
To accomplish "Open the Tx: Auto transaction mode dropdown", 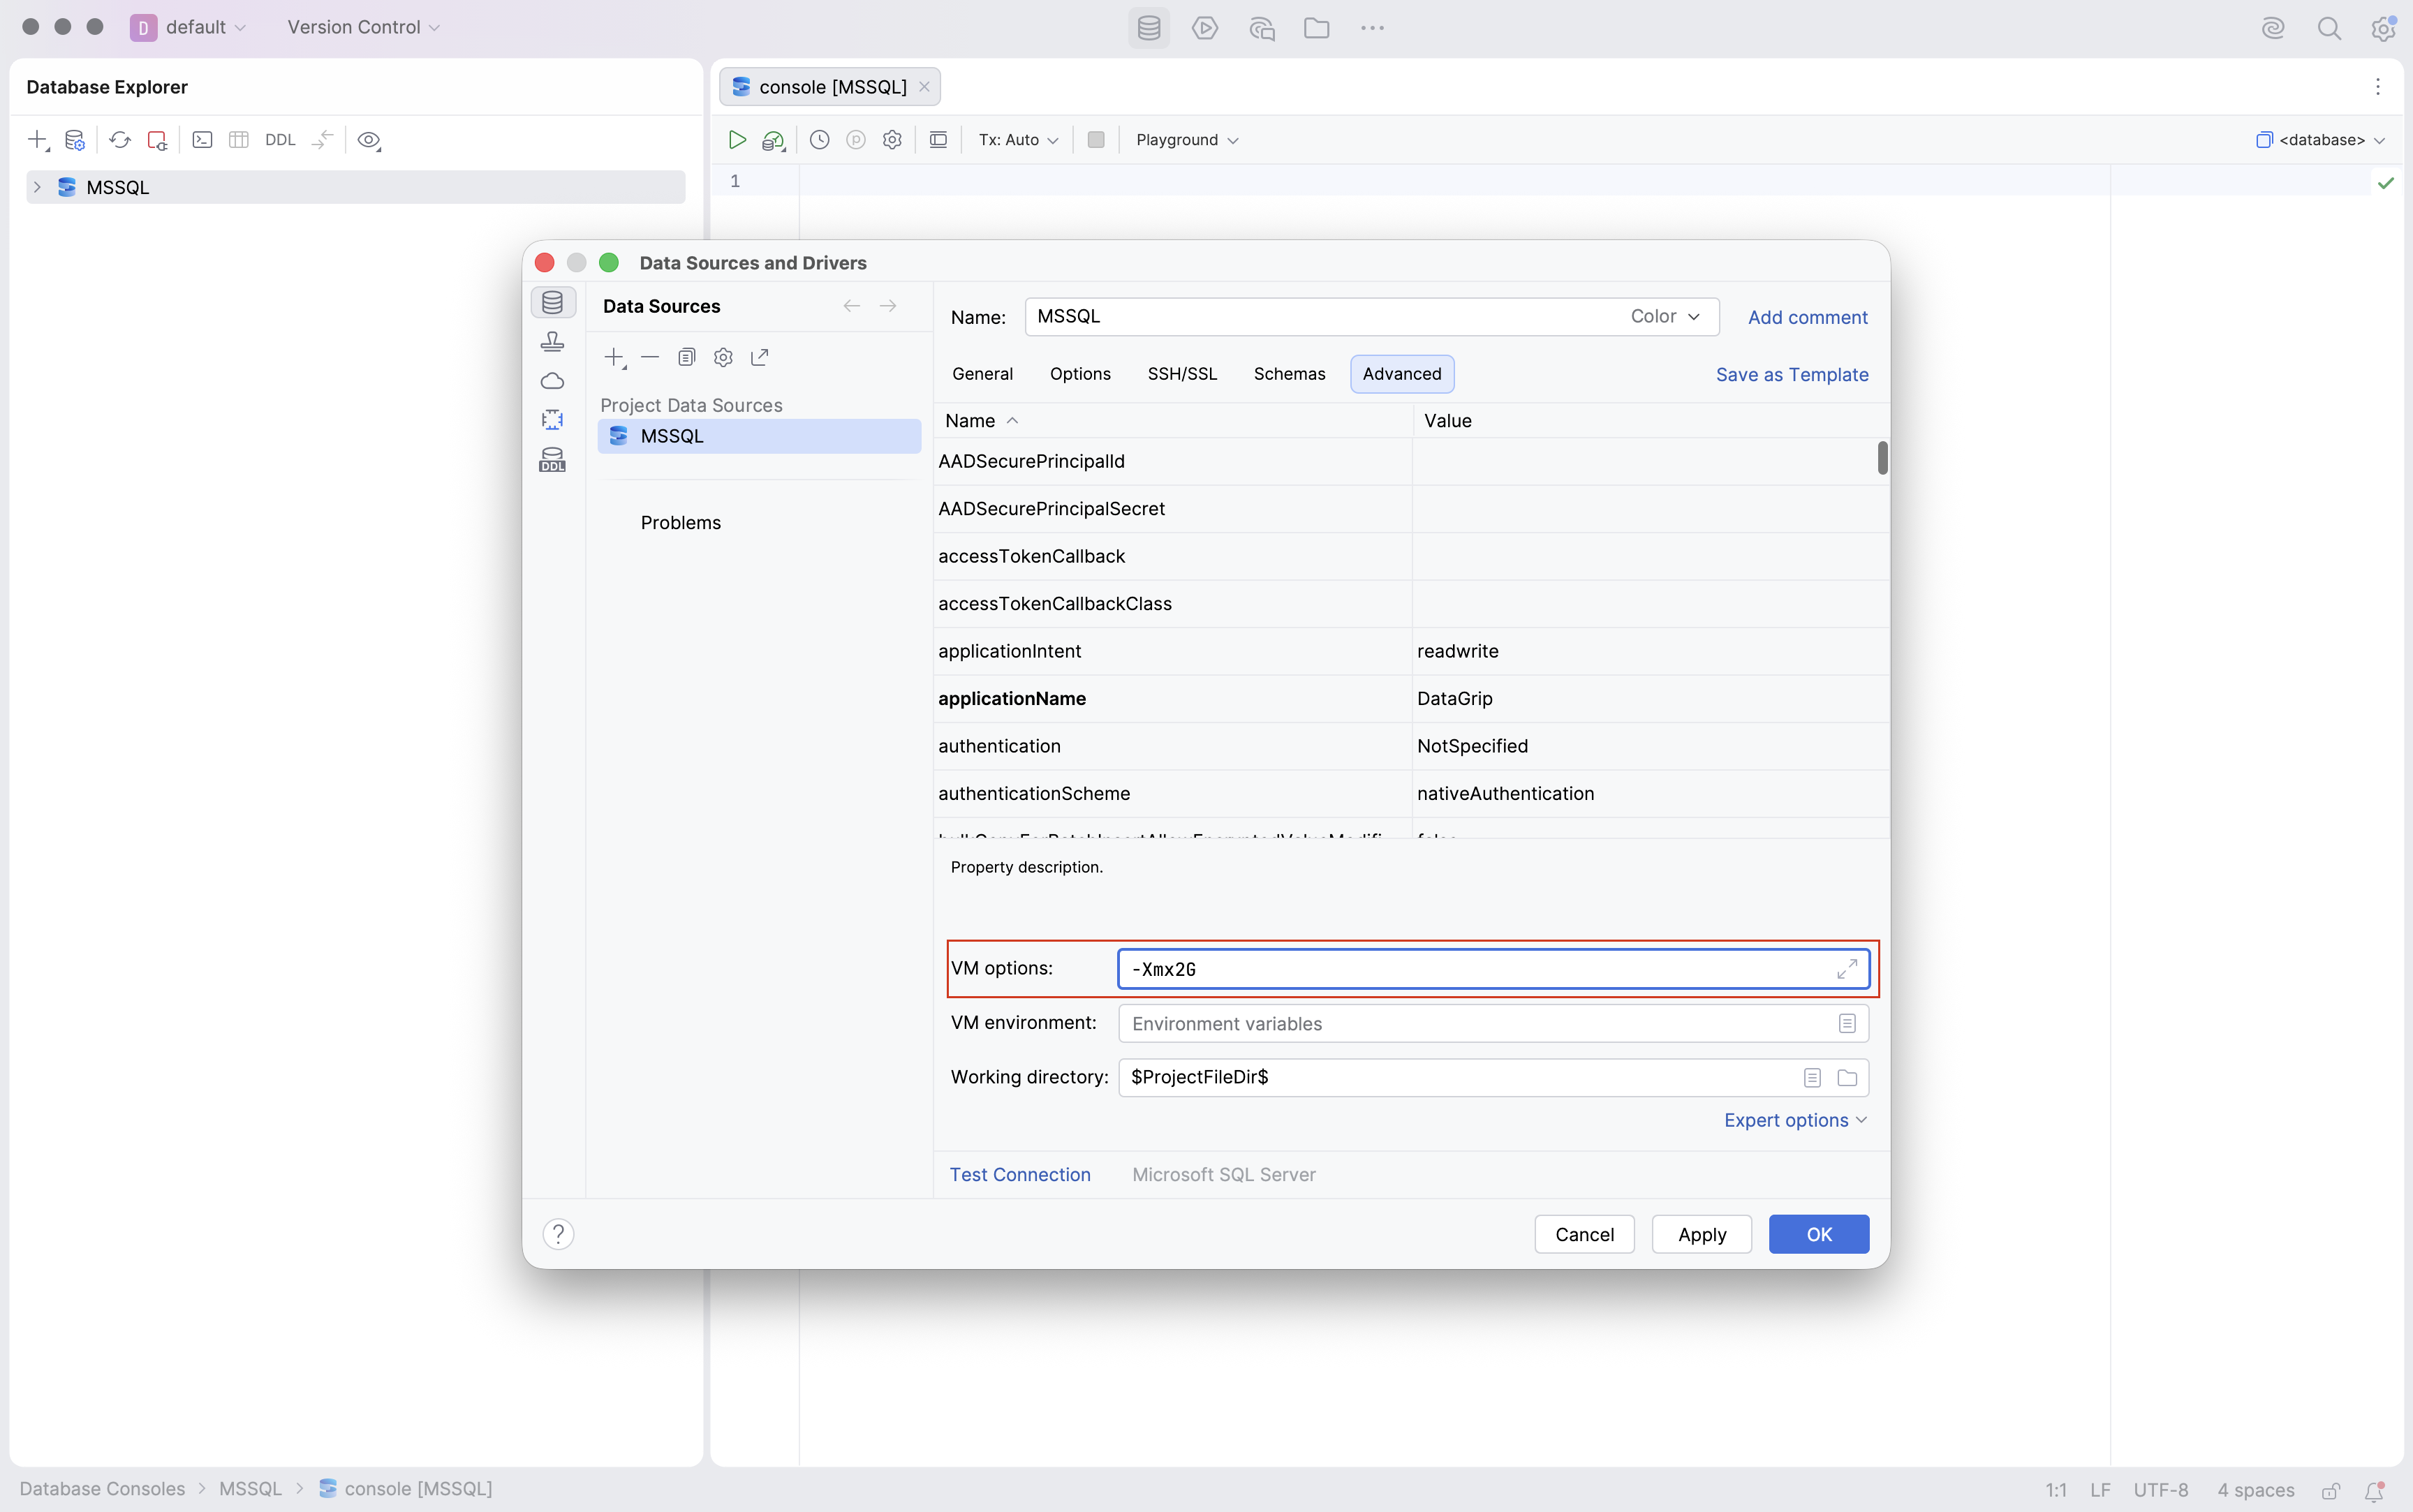I will coord(1018,140).
